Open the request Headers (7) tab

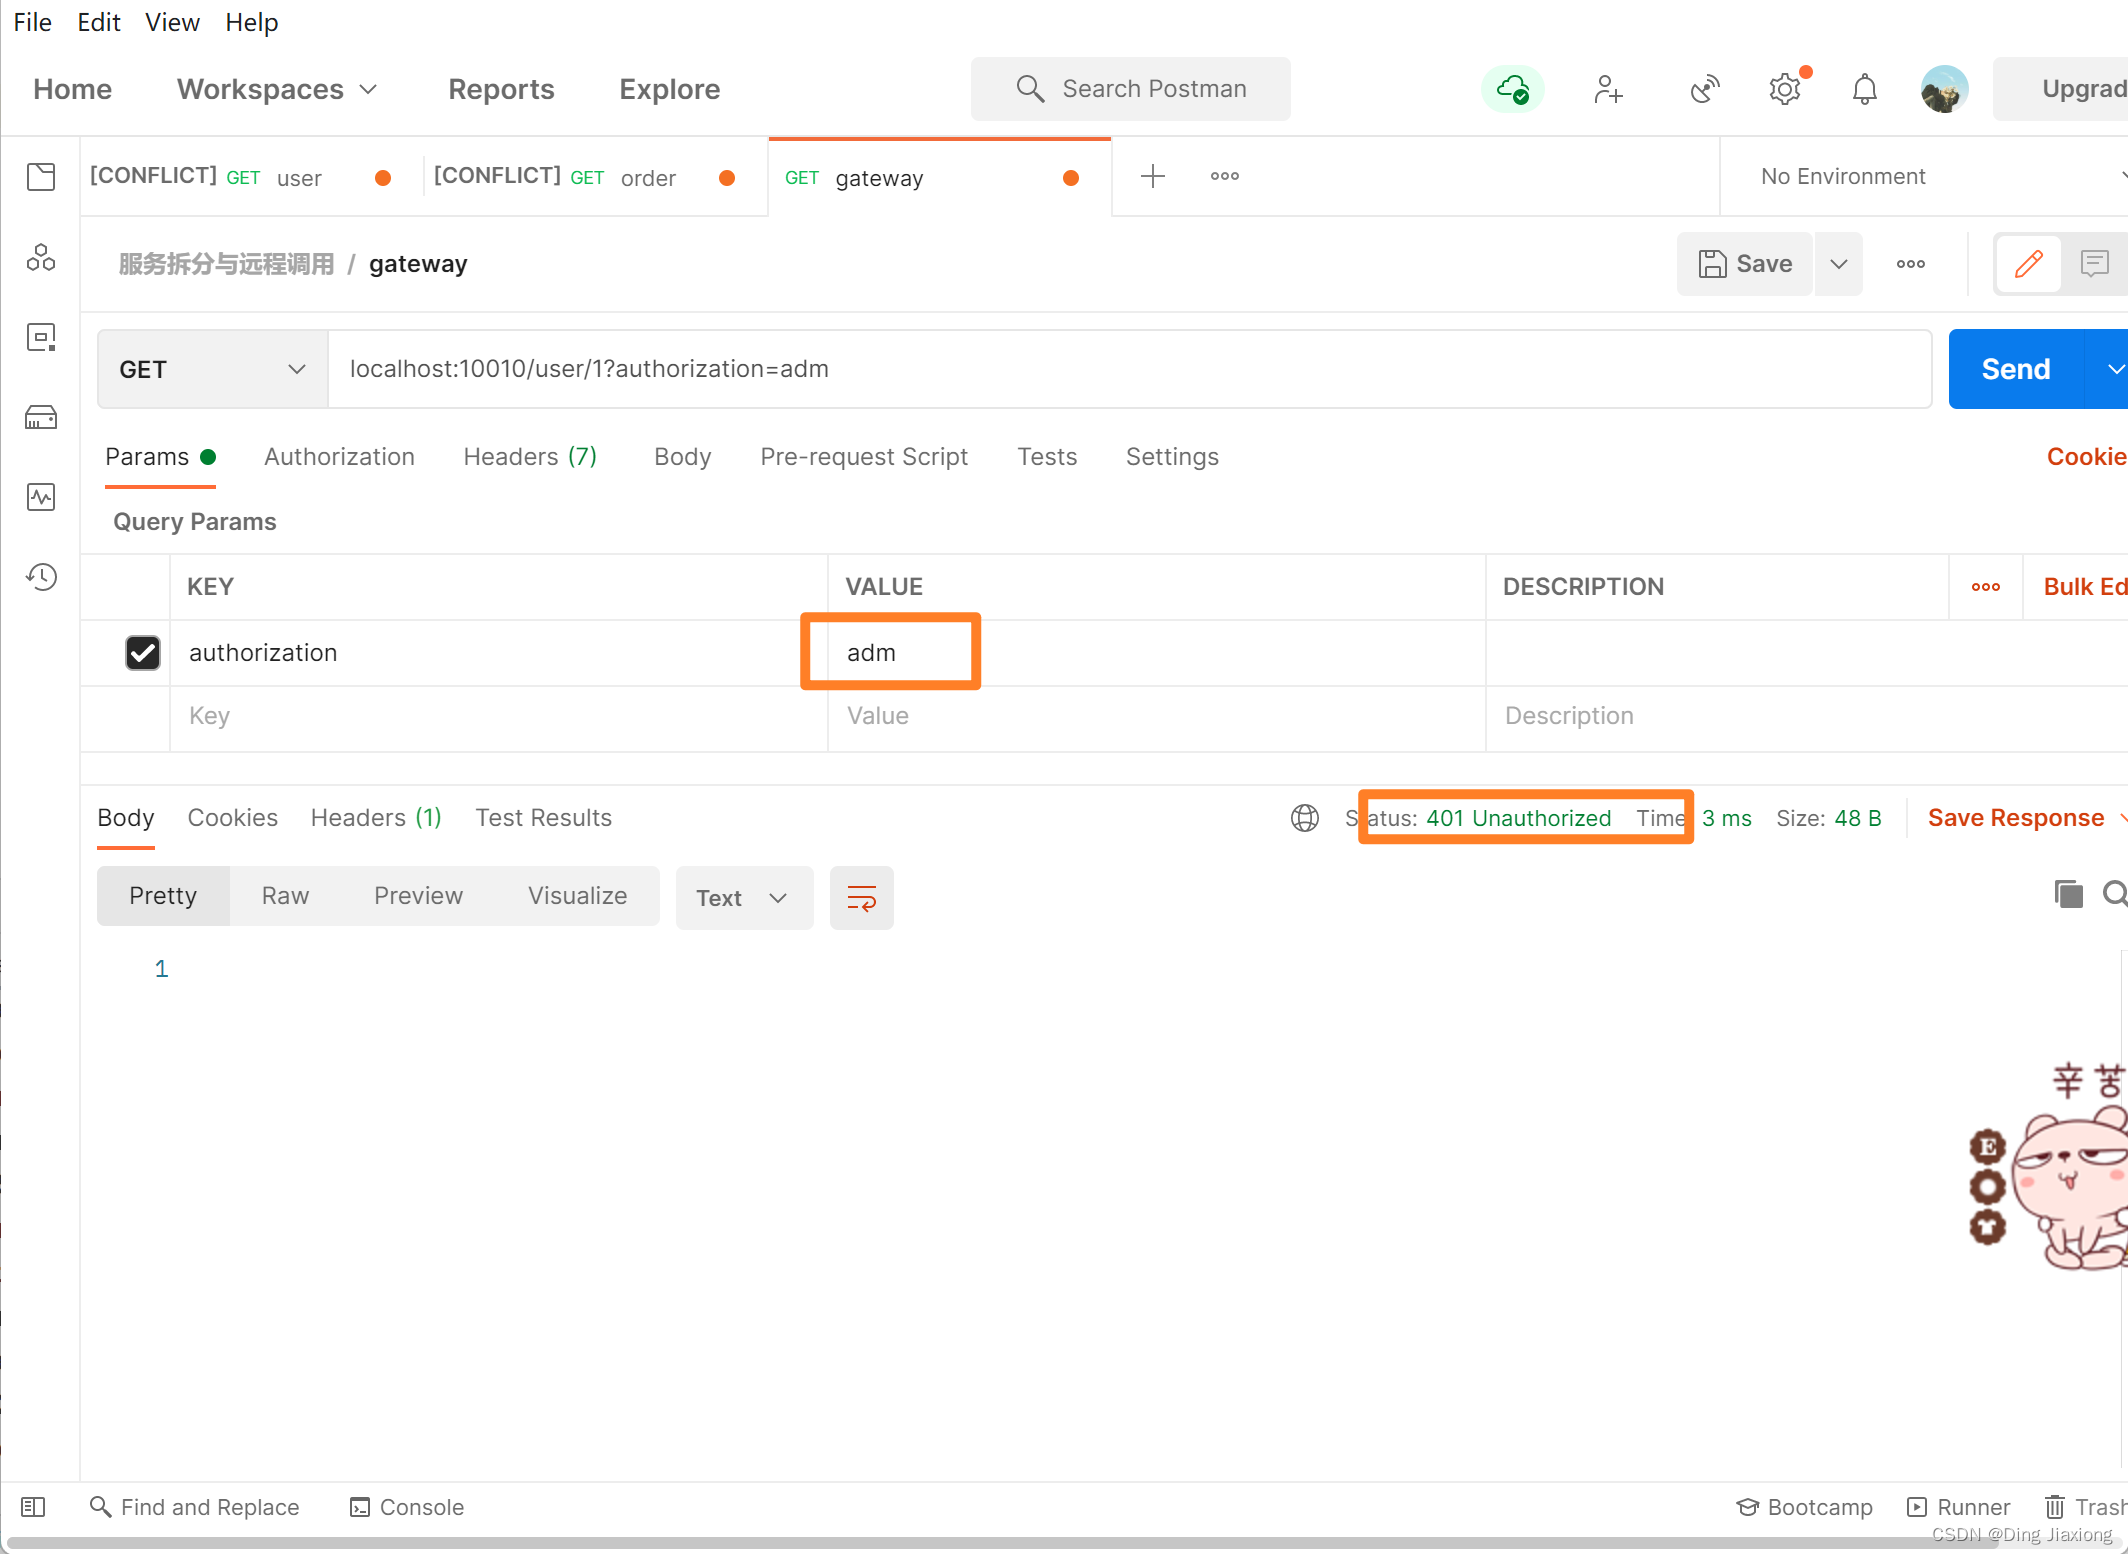(x=530, y=456)
